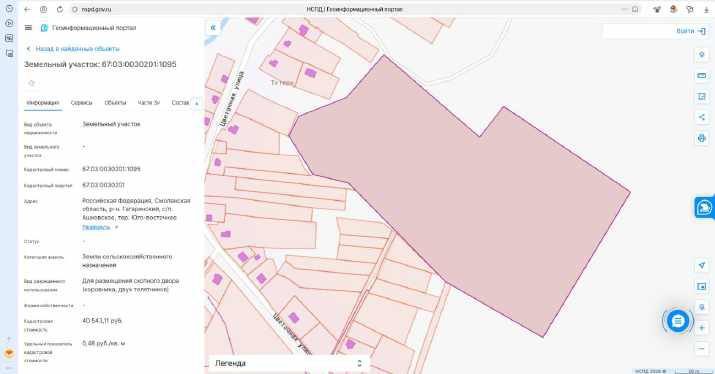Click the Земельный участок object type value
715x374 pixels.
pos(111,124)
